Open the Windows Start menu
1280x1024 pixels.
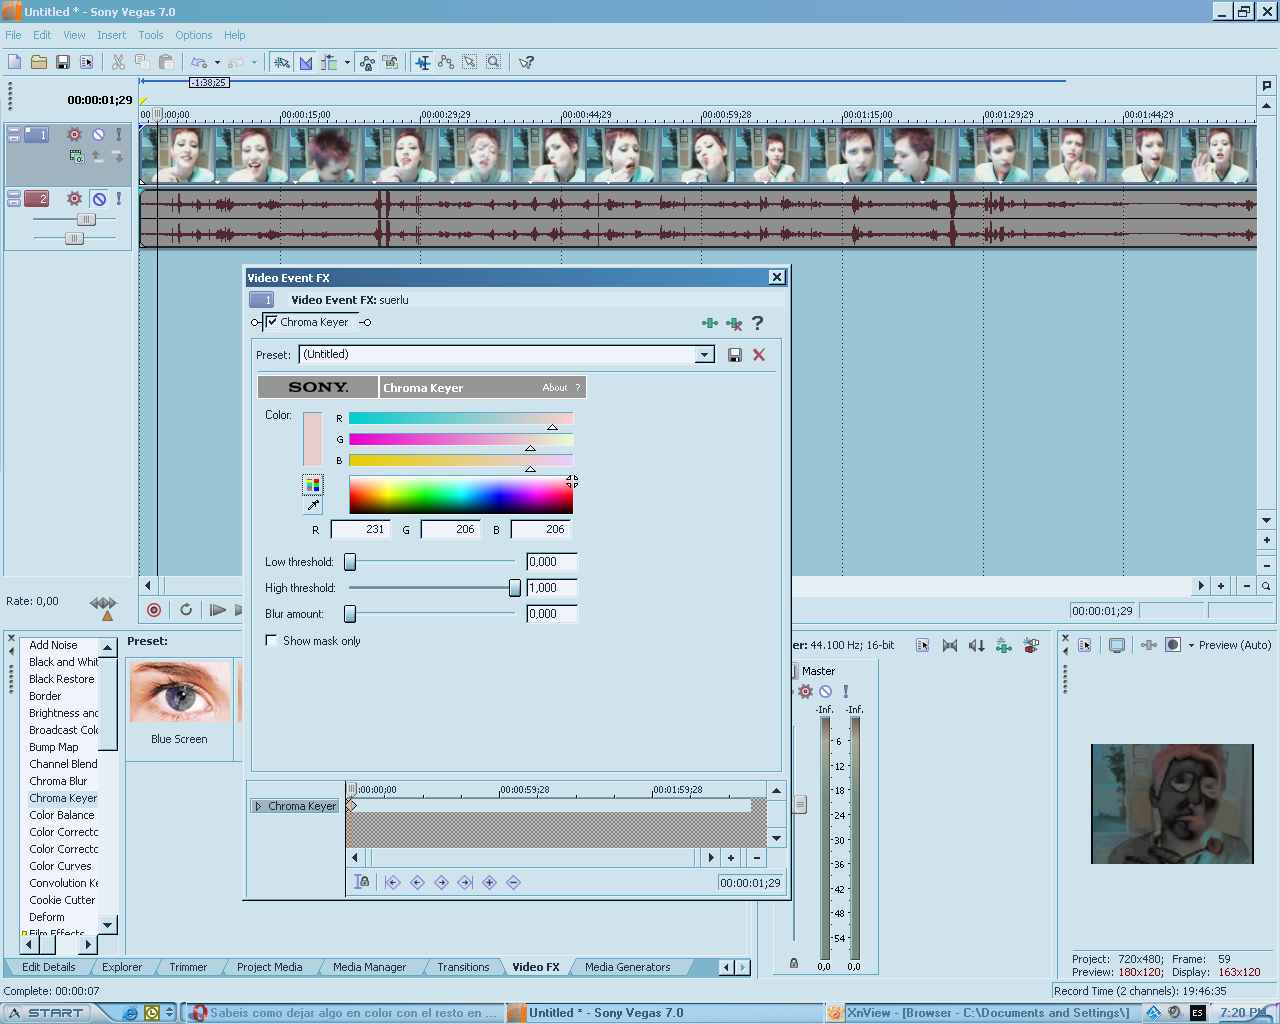47,1013
